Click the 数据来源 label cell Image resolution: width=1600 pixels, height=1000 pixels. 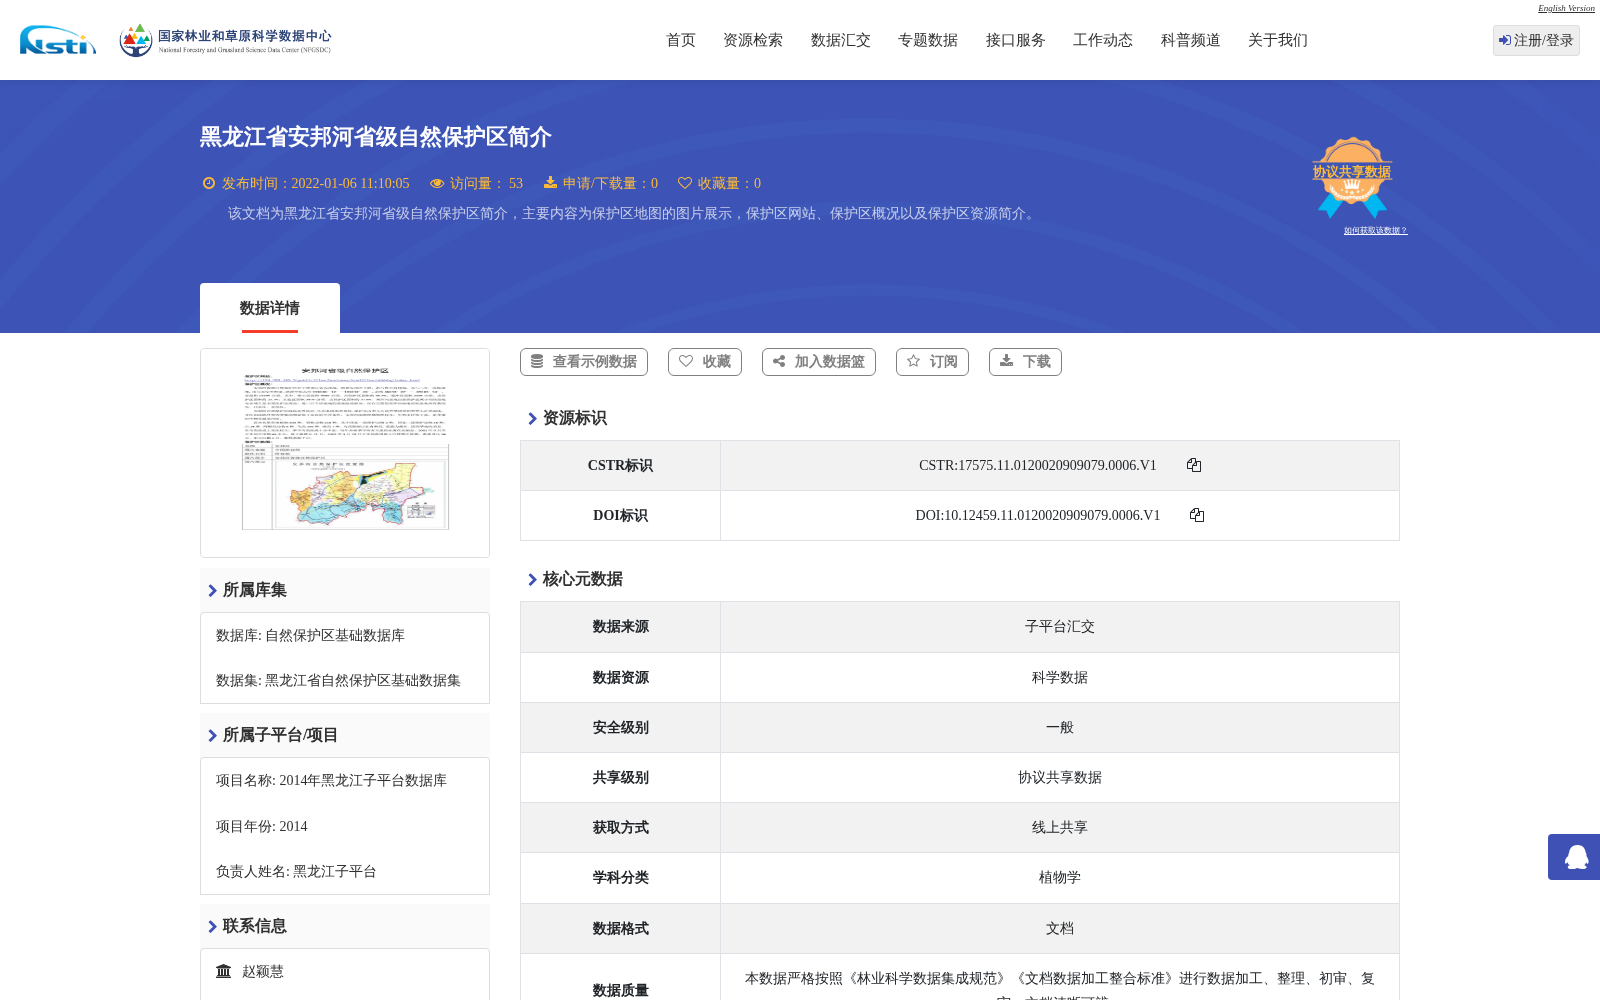620,627
